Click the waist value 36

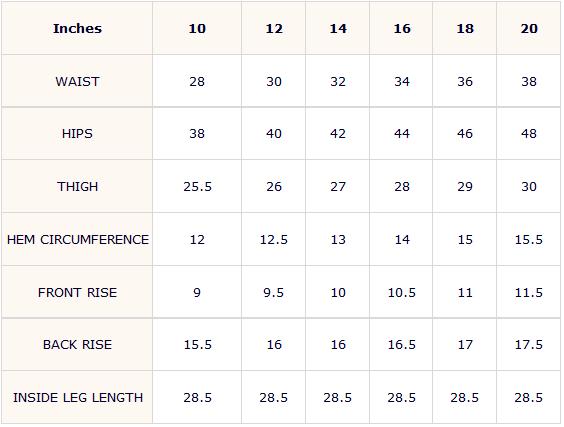(465, 82)
